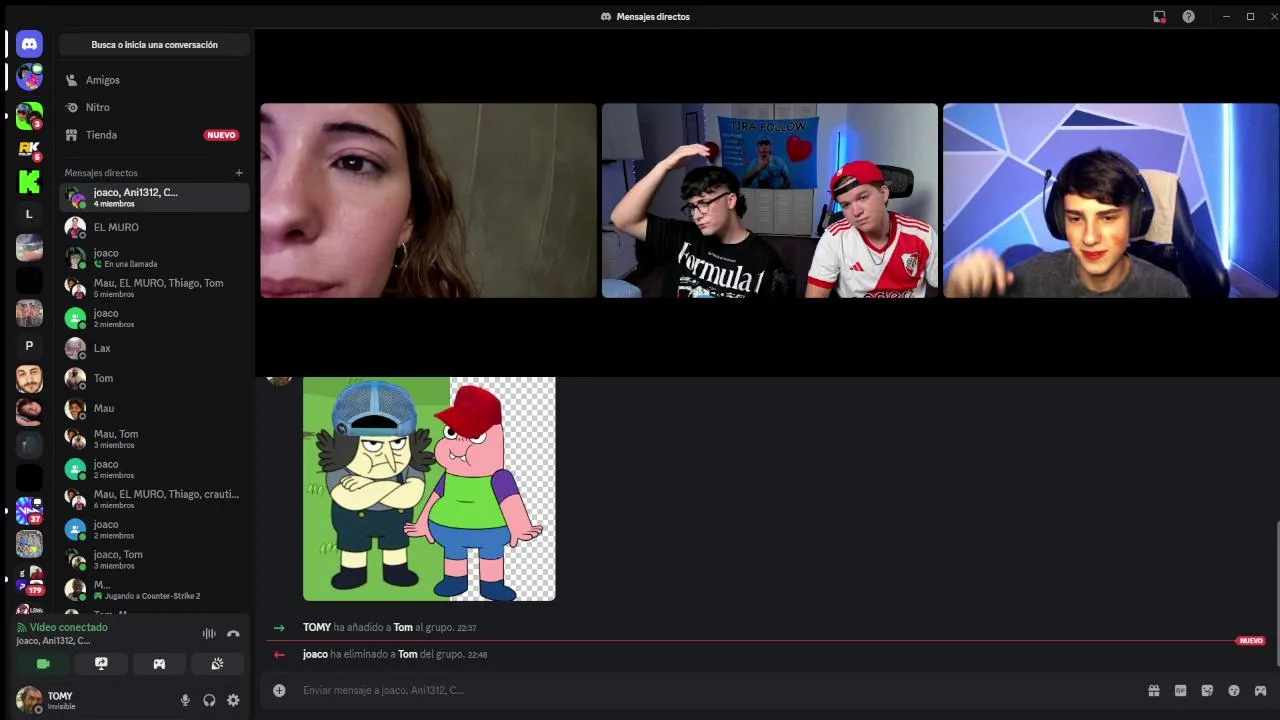Open TOMY user profile panel
Viewport: 1280px width, 720px height.
92,700
